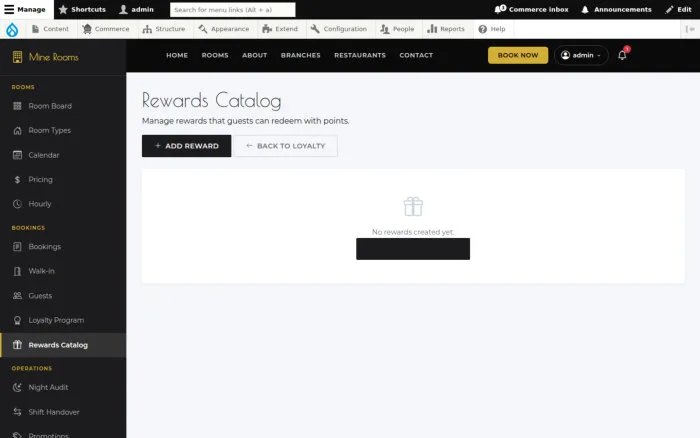This screenshot has width=700, height=438.
Task: Click the ADD REWARD button
Action: coord(187,146)
